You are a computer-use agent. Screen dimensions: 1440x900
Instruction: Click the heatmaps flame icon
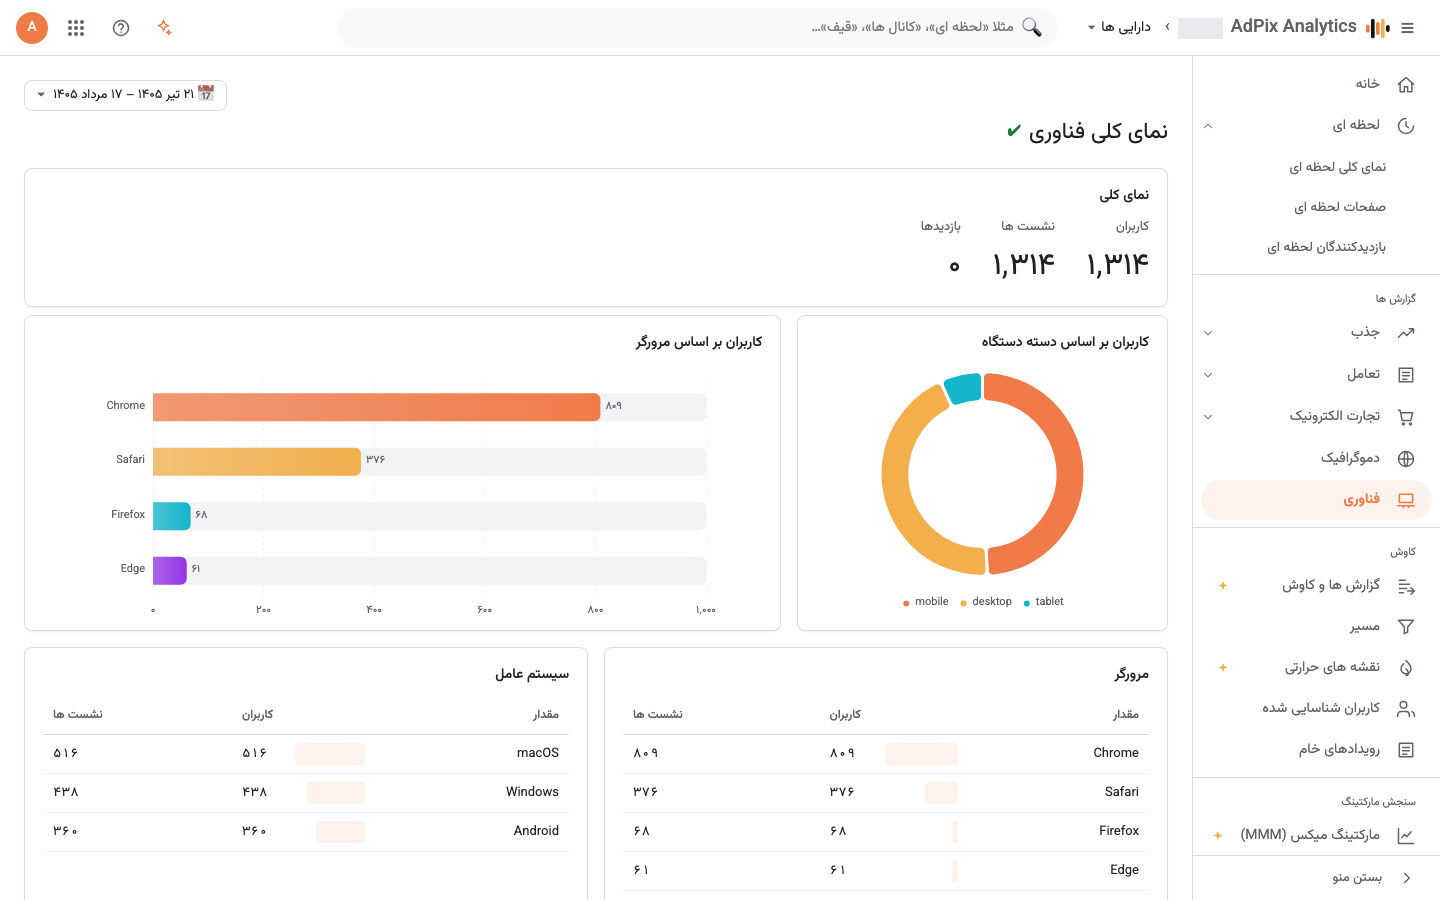click(x=1406, y=668)
